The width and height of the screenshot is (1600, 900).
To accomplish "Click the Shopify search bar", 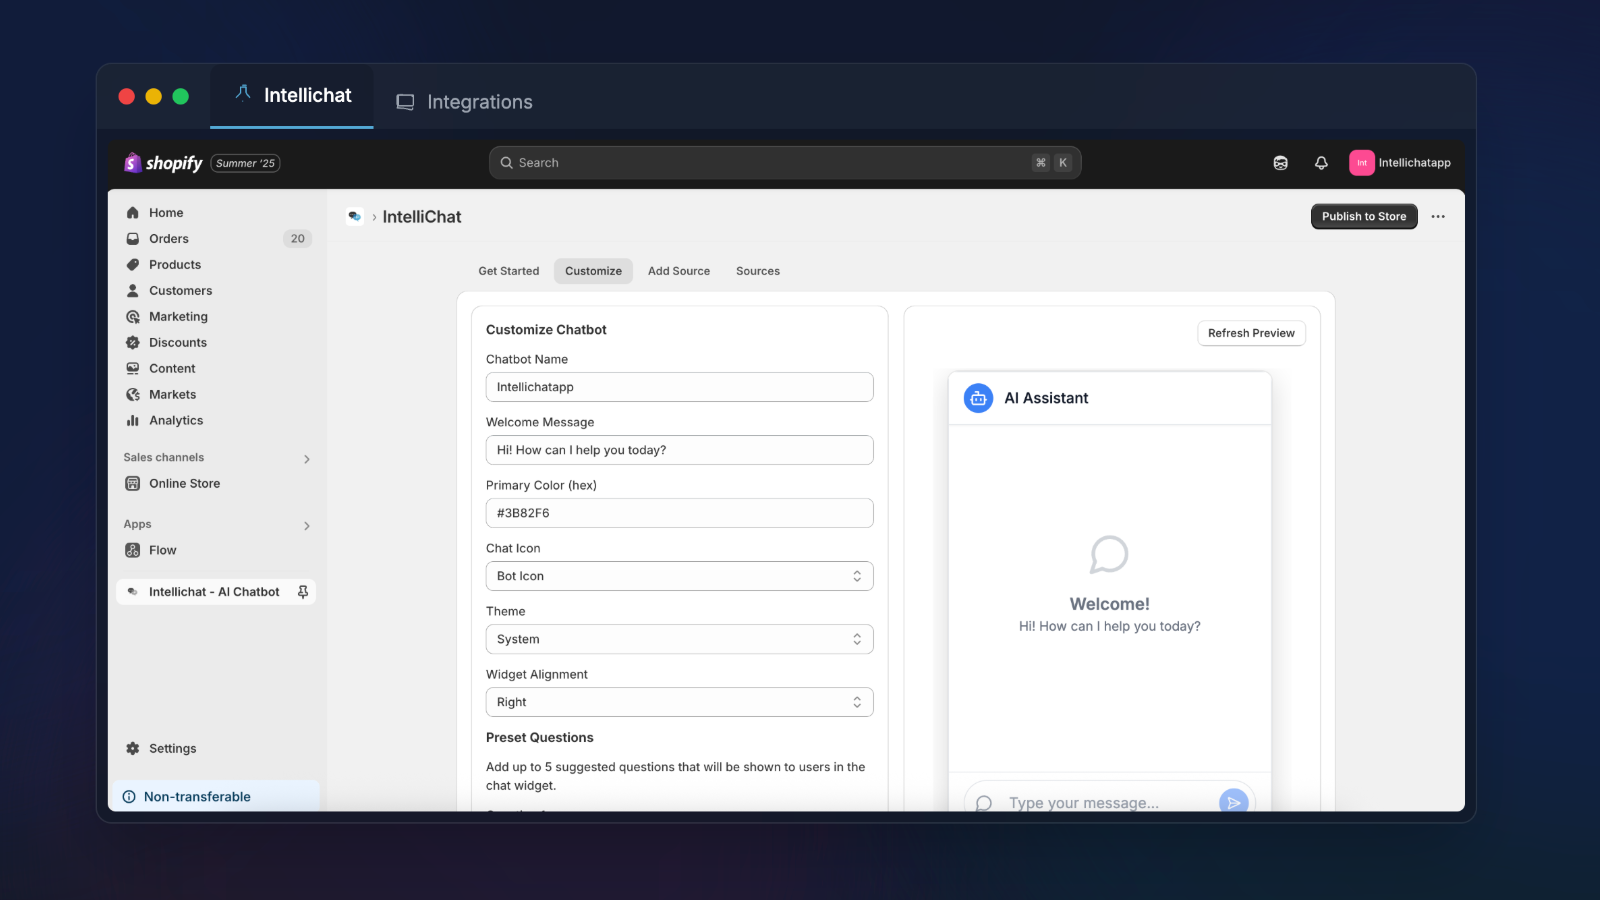I will pyautogui.click(x=785, y=163).
